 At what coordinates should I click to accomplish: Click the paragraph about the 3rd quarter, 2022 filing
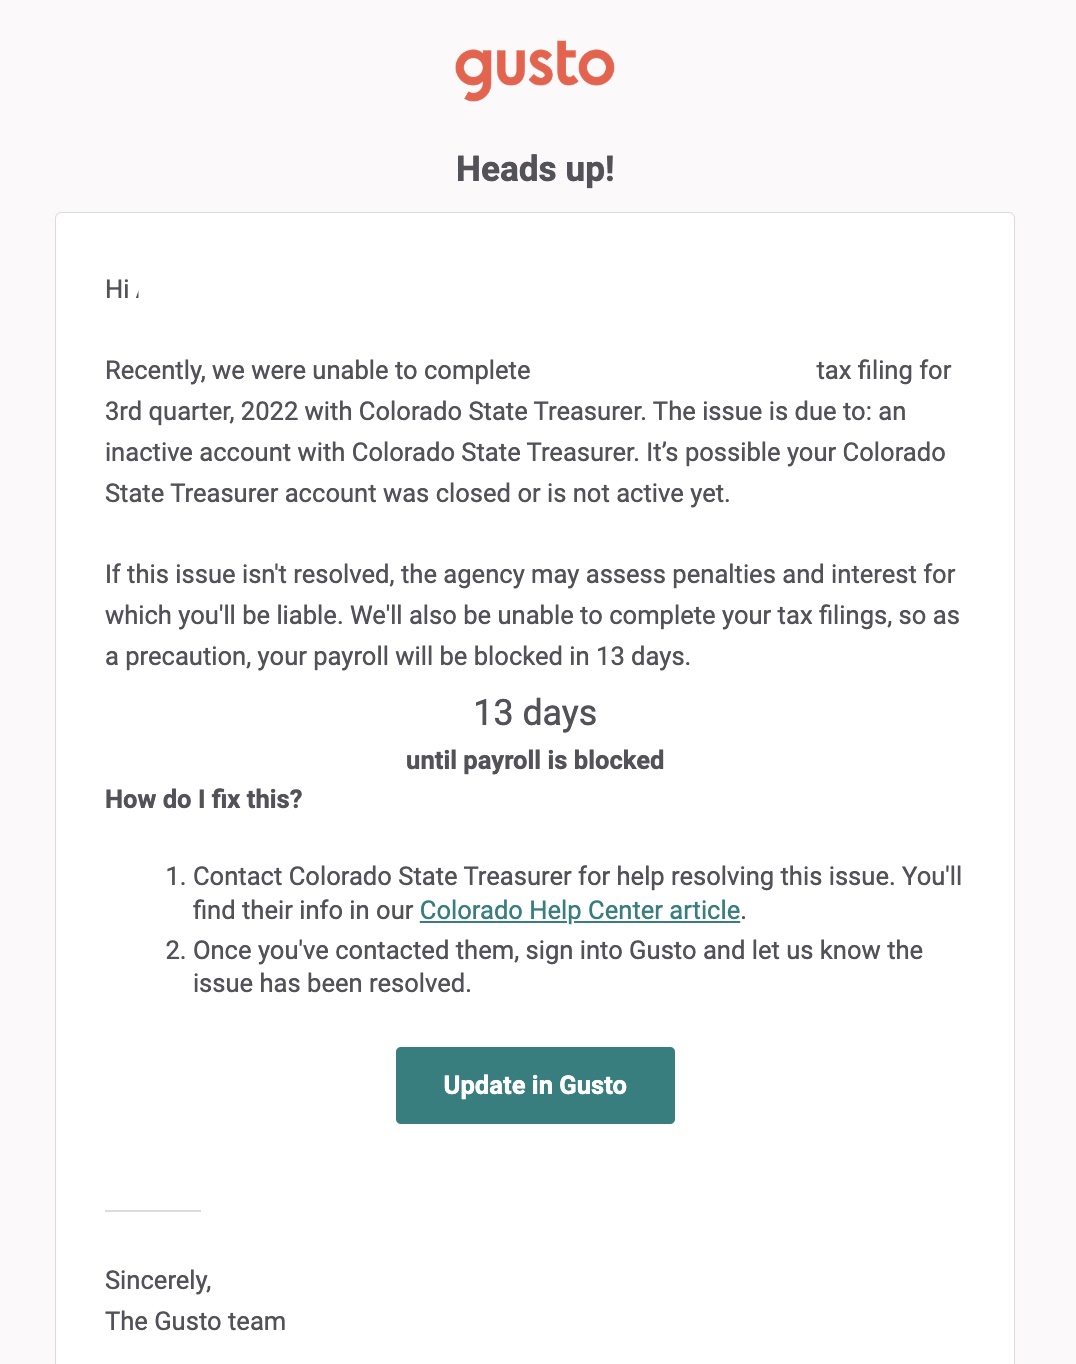click(530, 432)
